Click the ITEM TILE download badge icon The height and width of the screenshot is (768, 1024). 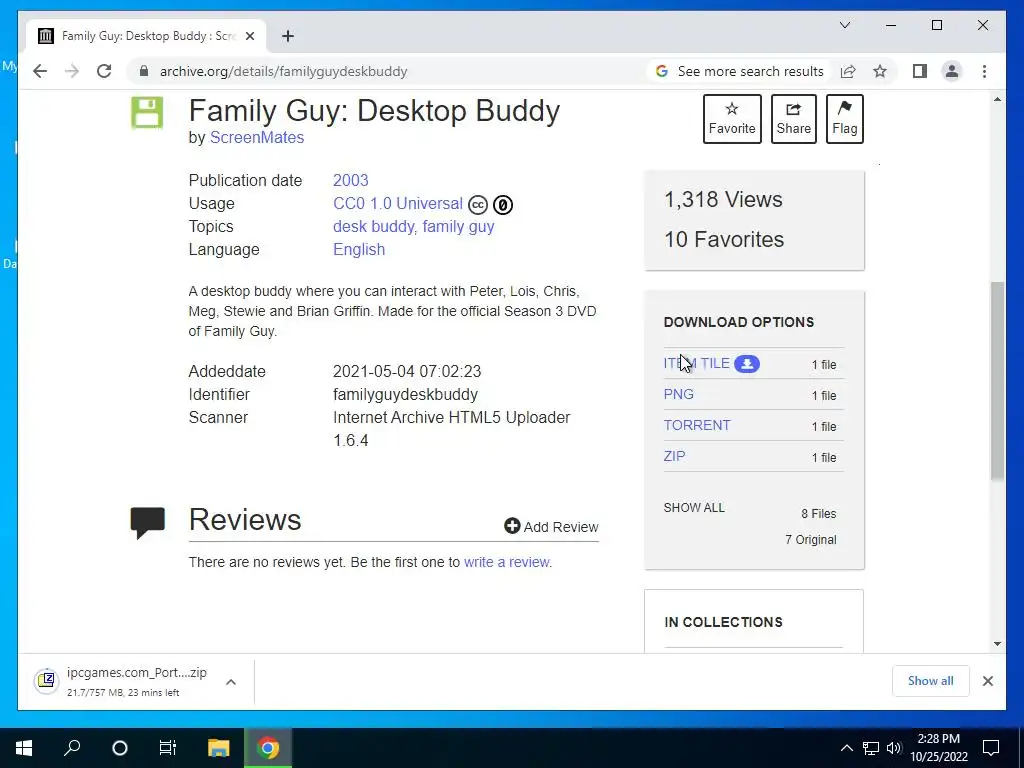(746, 364)
